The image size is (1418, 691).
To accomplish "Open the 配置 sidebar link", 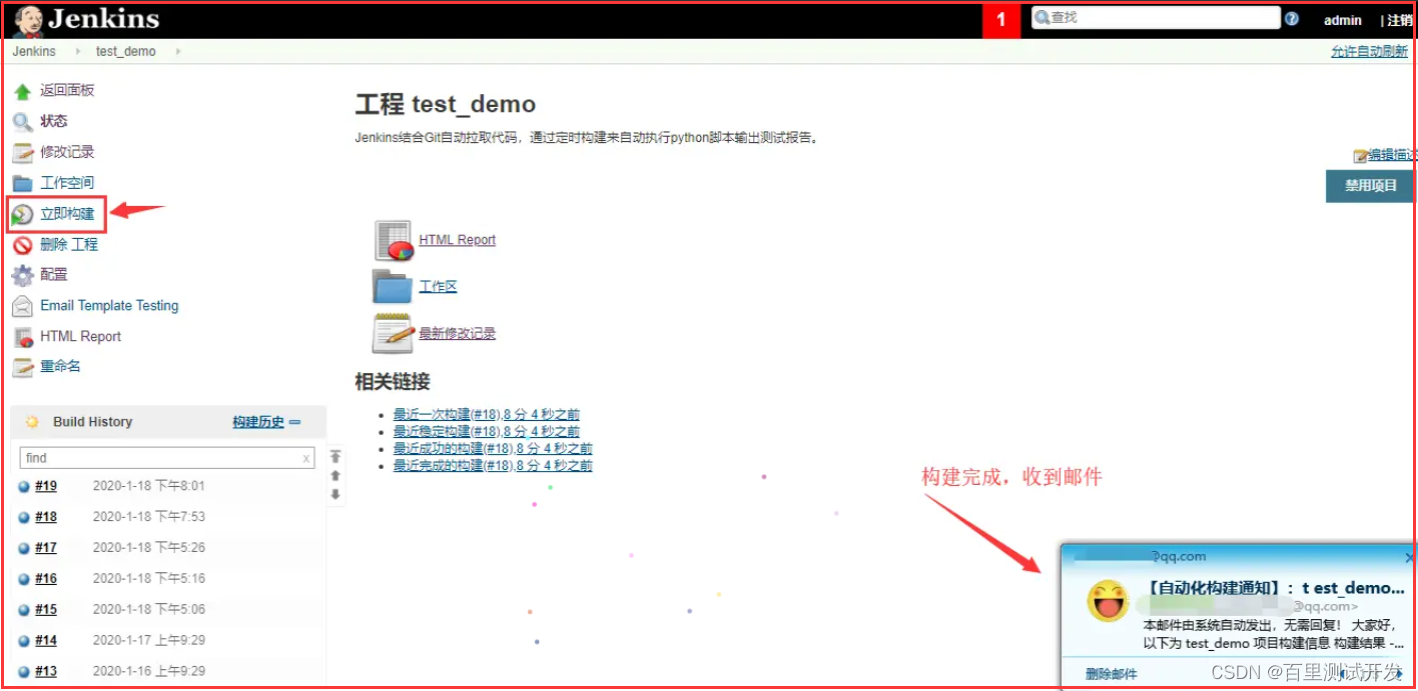I will [54, 274].
